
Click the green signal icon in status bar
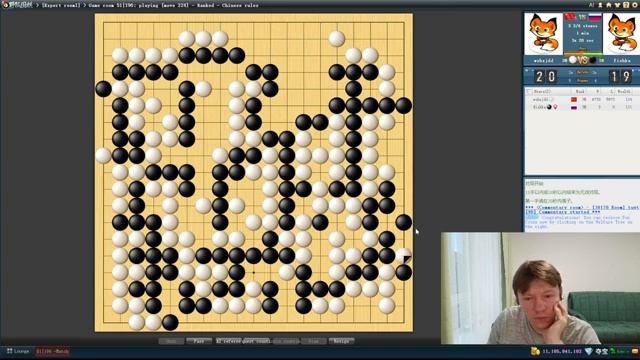[x=613, y=351]
